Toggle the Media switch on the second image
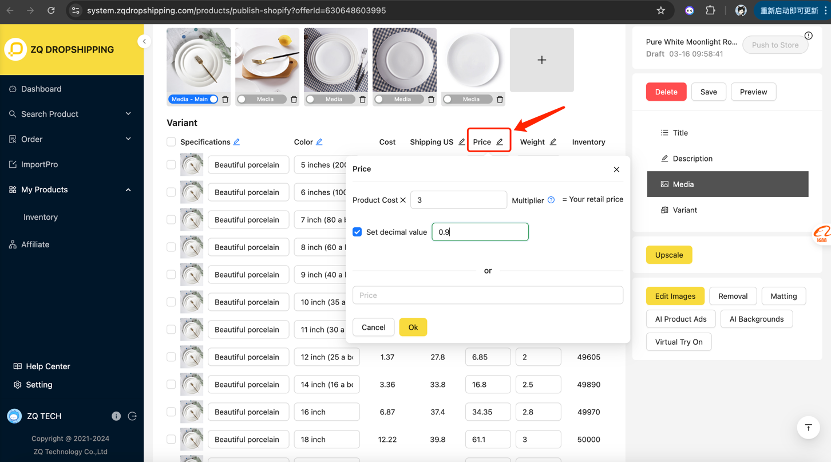This screenshot has height=462, width=832. (262, 99)
